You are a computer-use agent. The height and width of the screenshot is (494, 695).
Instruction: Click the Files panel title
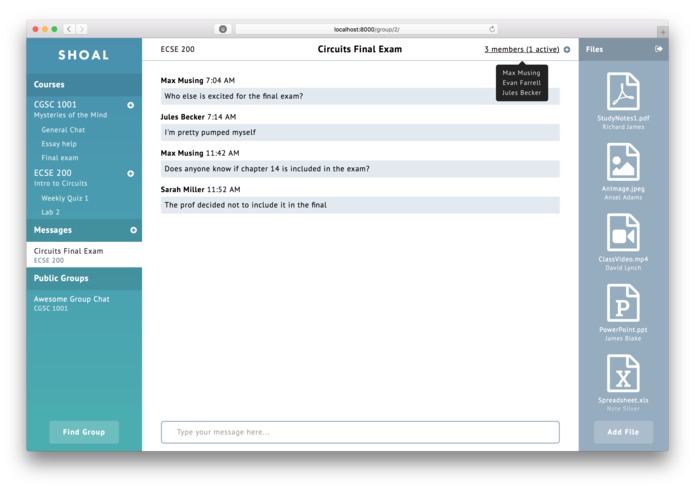click(x=594, y=49)
